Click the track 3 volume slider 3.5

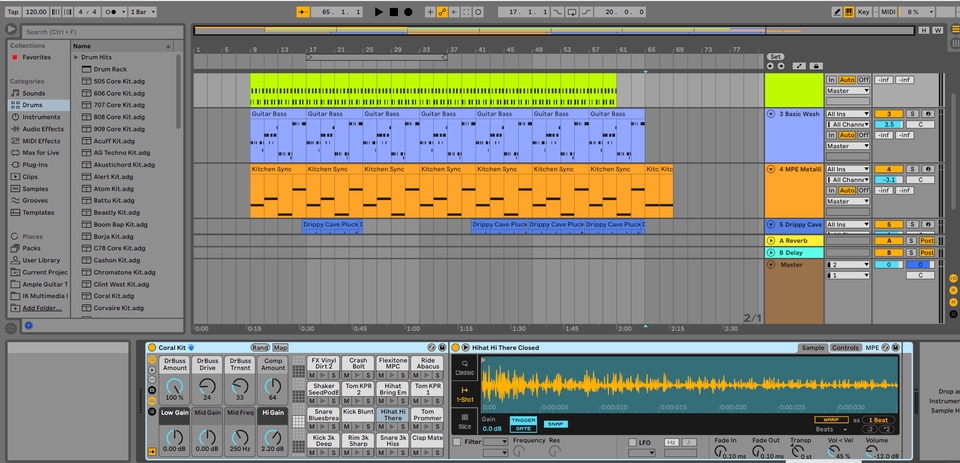tap(888, 124)
